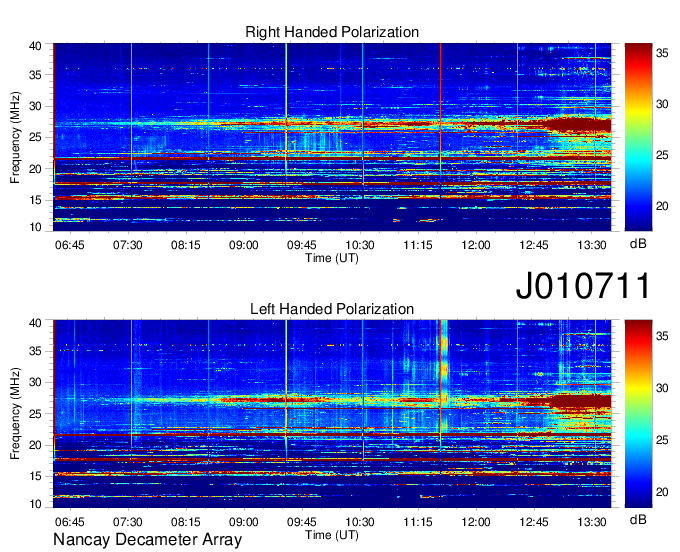Click the 09:00 tick of Left Handed plot

pos(244,522)
